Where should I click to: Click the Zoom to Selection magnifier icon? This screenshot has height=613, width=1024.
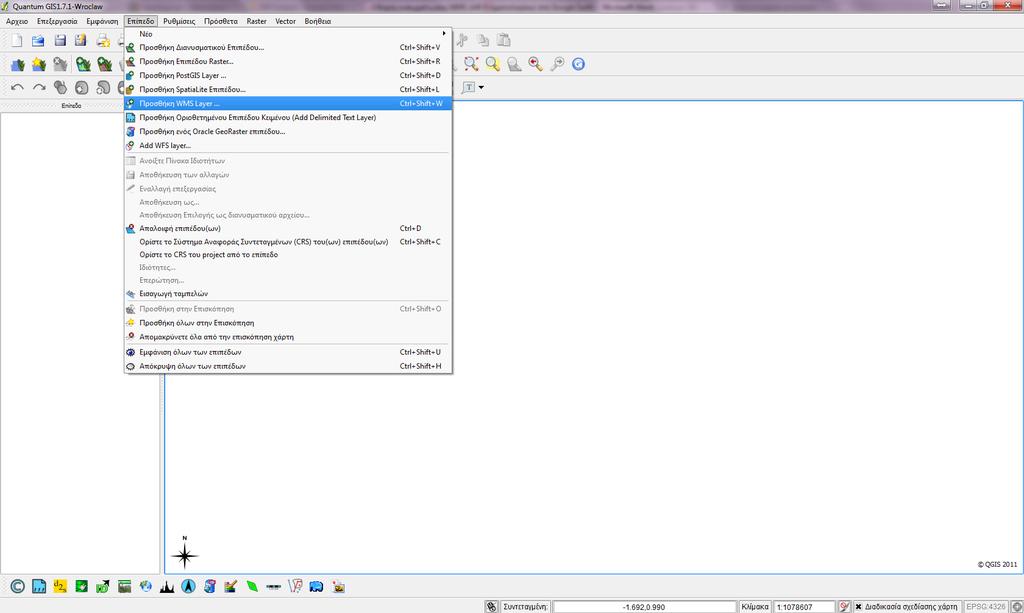(x=492, y=63)
